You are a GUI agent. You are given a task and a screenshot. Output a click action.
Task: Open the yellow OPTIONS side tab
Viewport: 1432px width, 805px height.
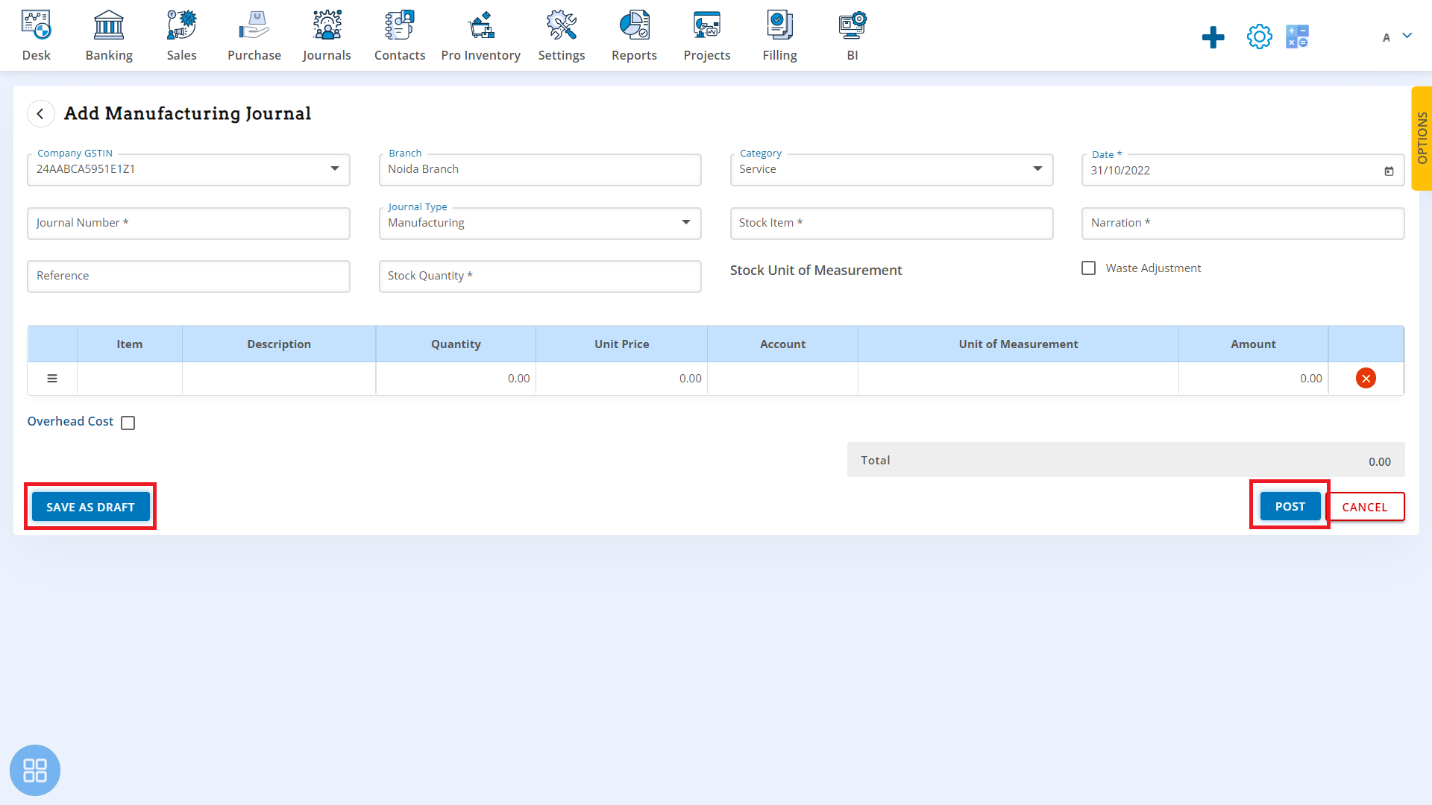[x=1422, y=138]
